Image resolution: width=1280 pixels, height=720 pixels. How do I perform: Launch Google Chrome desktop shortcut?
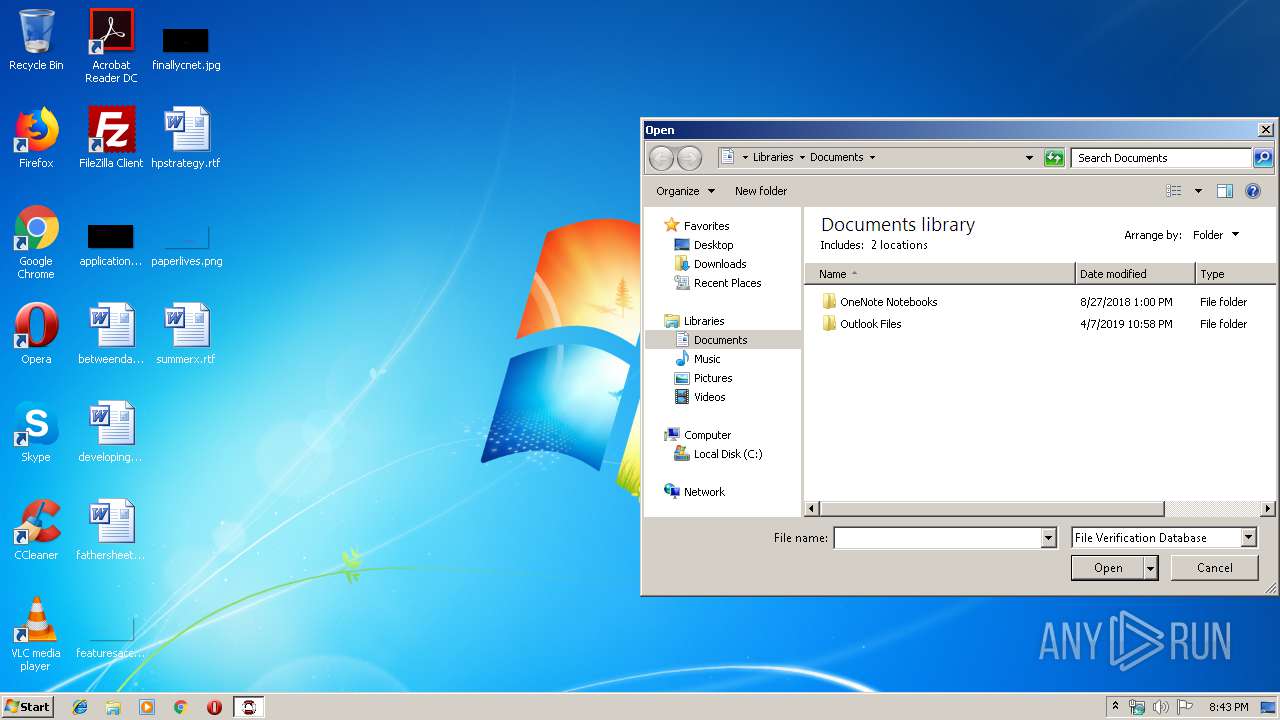(x=36, y=242)
